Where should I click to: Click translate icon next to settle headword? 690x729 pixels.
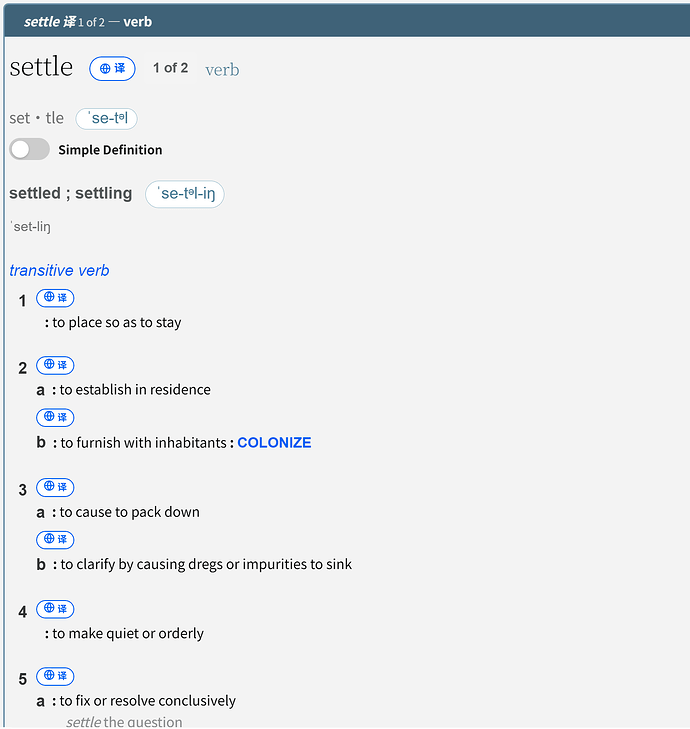[112, 69]
